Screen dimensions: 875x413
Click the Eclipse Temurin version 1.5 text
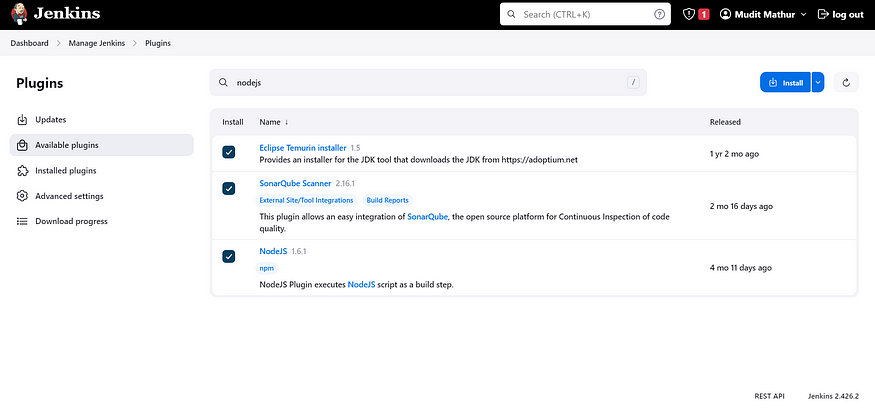click(355, 148)
